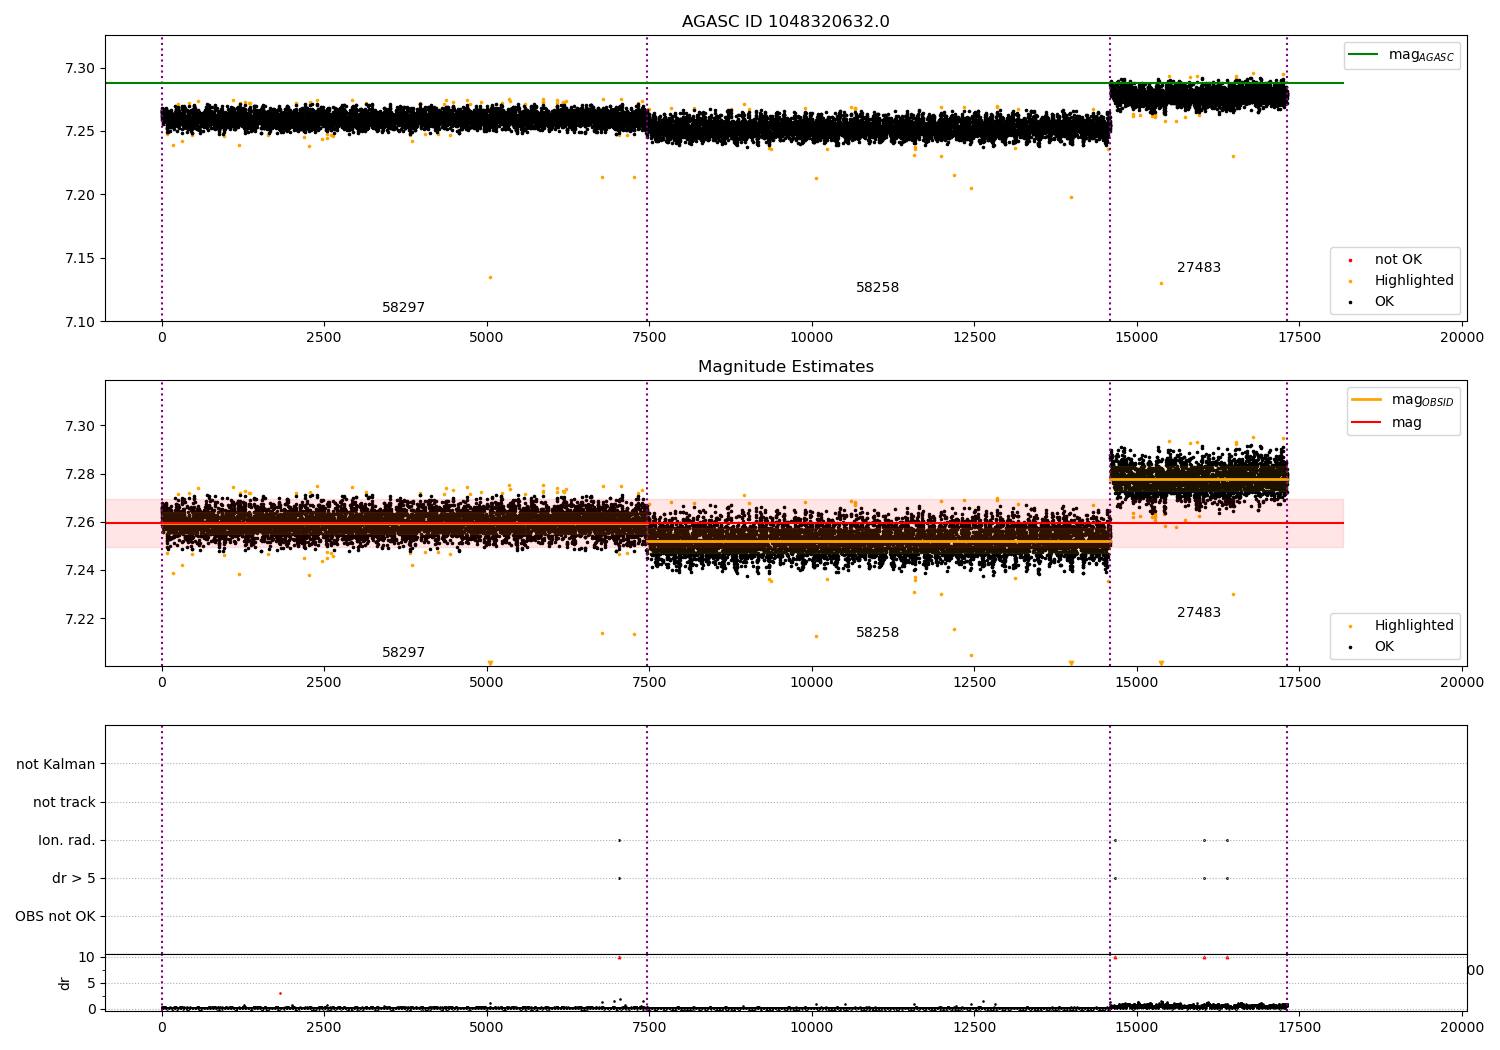Click the 7.26 y-axis tick in Magnitude Estimates
1500x1050 pixels.
point(79,523)
